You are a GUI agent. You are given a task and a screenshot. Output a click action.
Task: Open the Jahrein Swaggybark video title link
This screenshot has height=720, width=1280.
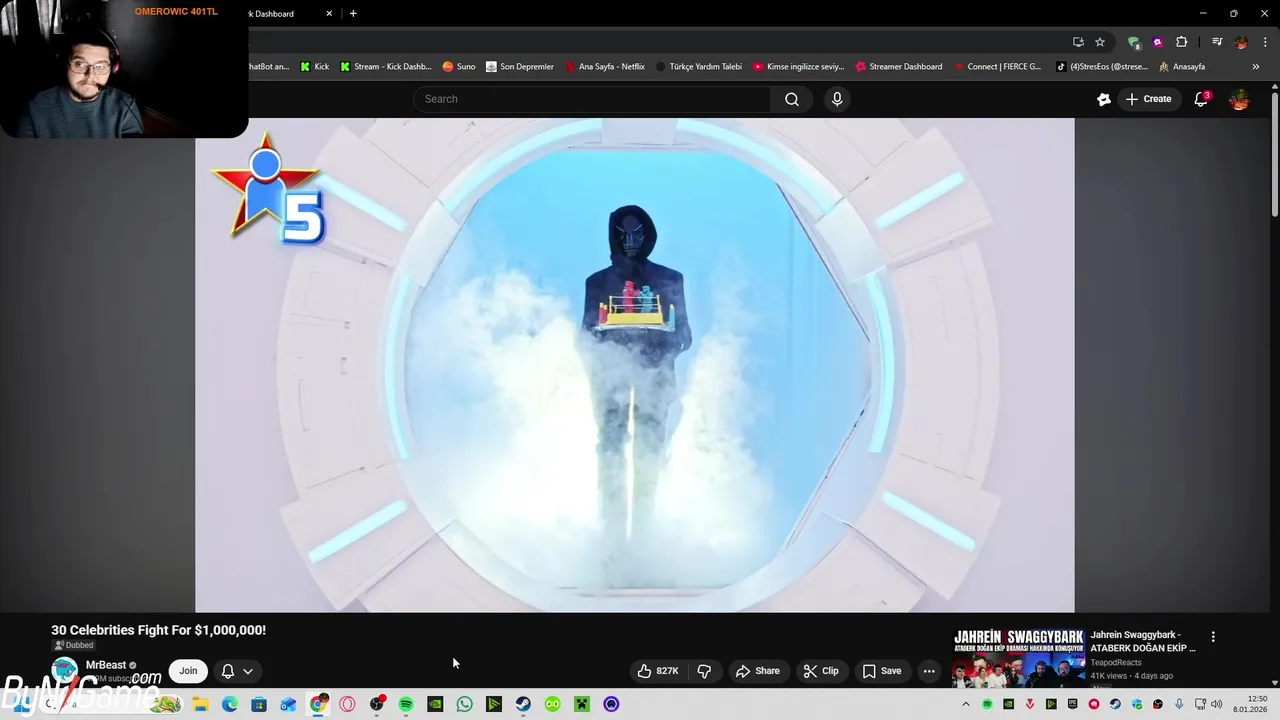point(1143,641)
